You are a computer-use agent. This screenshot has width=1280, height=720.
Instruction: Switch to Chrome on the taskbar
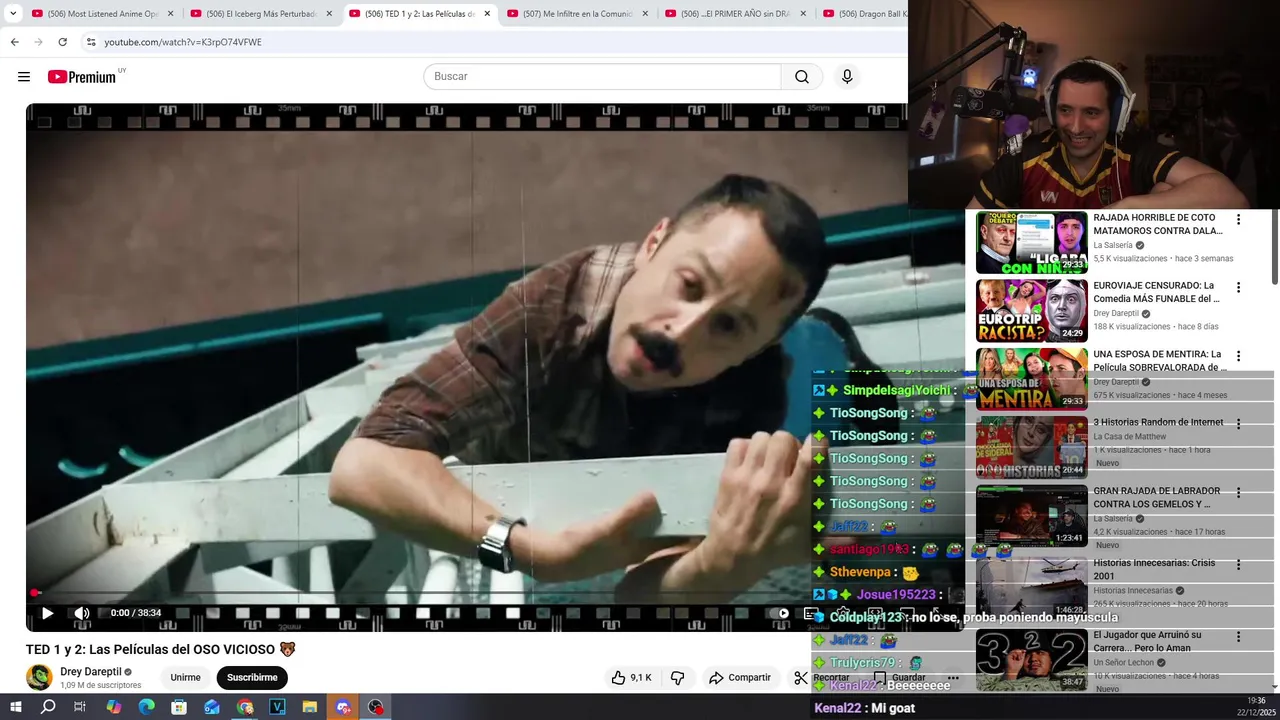click(245, 707)
